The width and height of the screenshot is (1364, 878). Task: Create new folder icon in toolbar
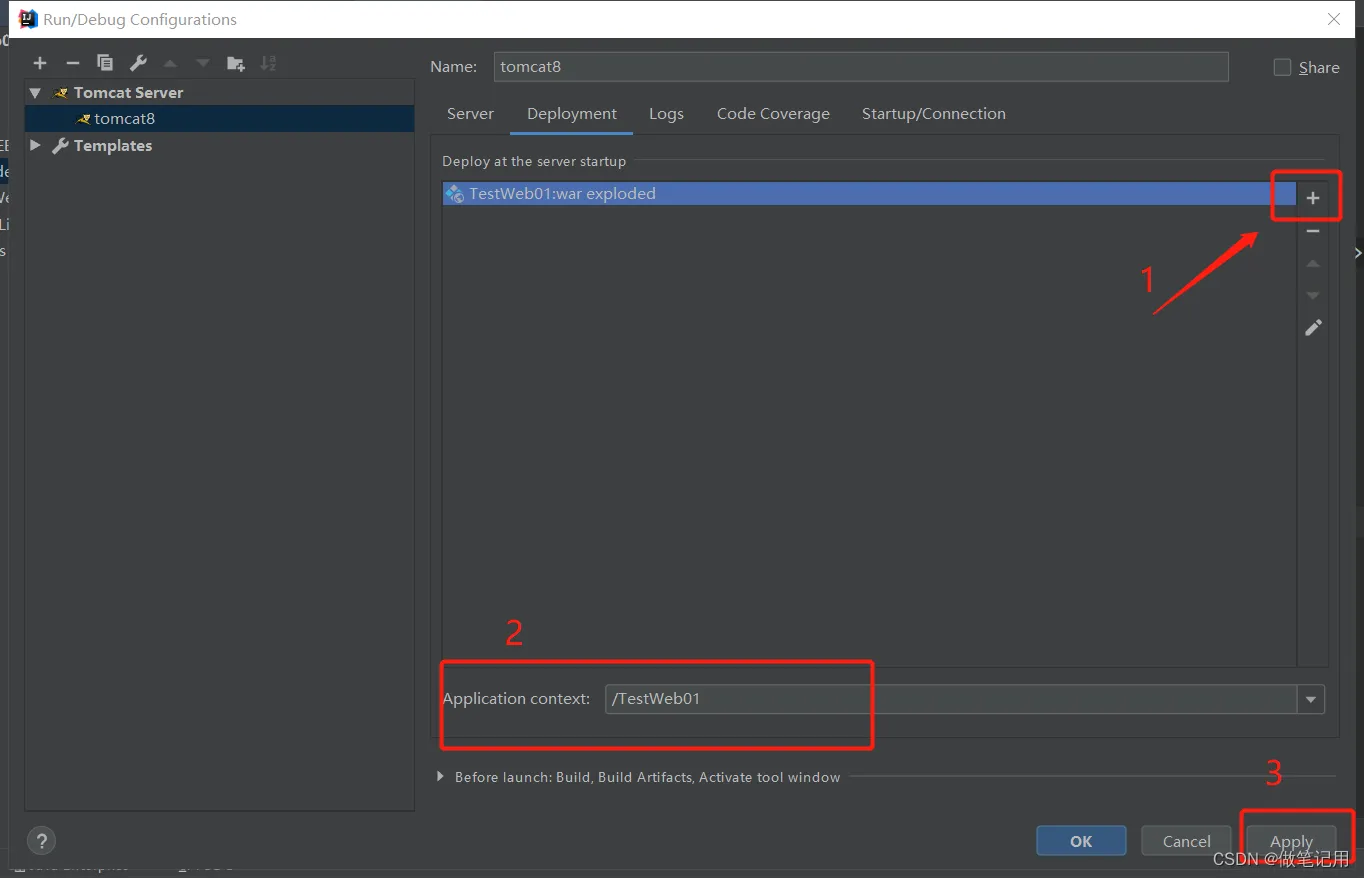(236, 63)
